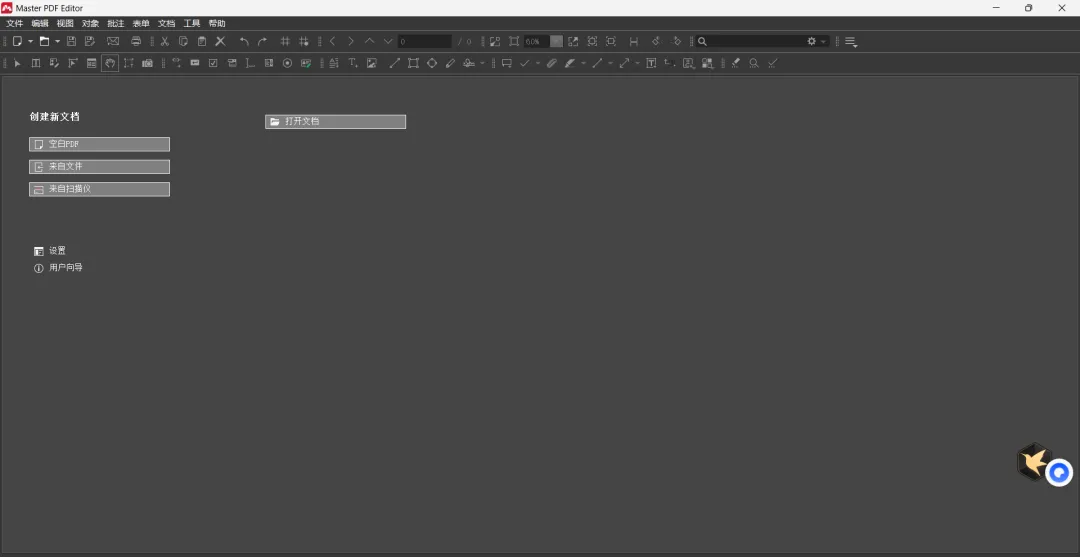Click the new document icon
Image resolution: width=1080 pixels, height=557 pixels.
point(17,41)
